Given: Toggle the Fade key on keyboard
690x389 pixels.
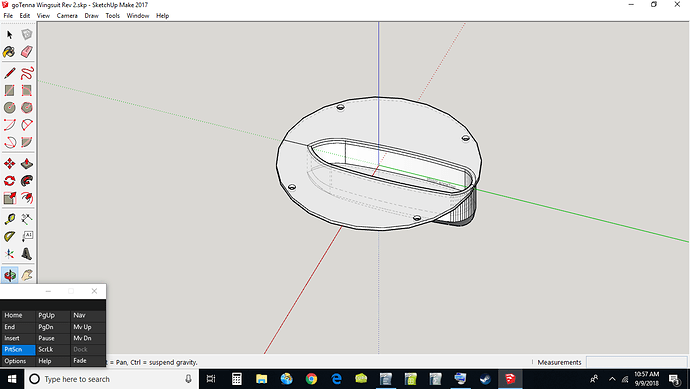Looking at the screenshot, I should click(88, 361).
